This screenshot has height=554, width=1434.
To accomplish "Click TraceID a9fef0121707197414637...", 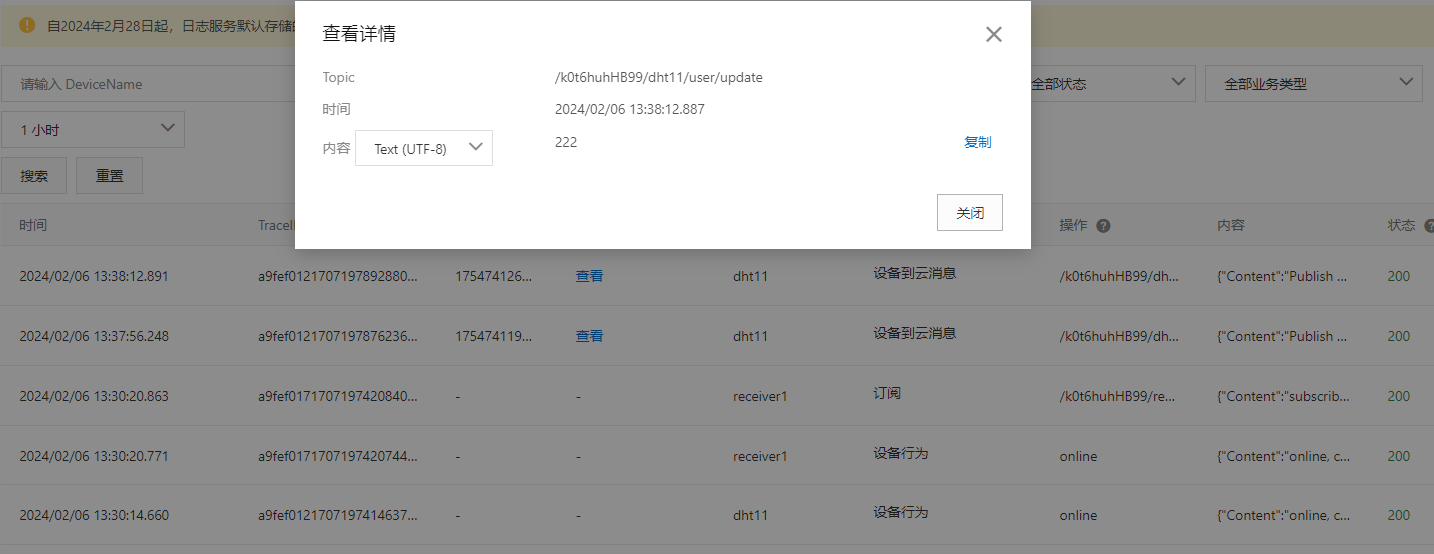I will pos(338,515).
